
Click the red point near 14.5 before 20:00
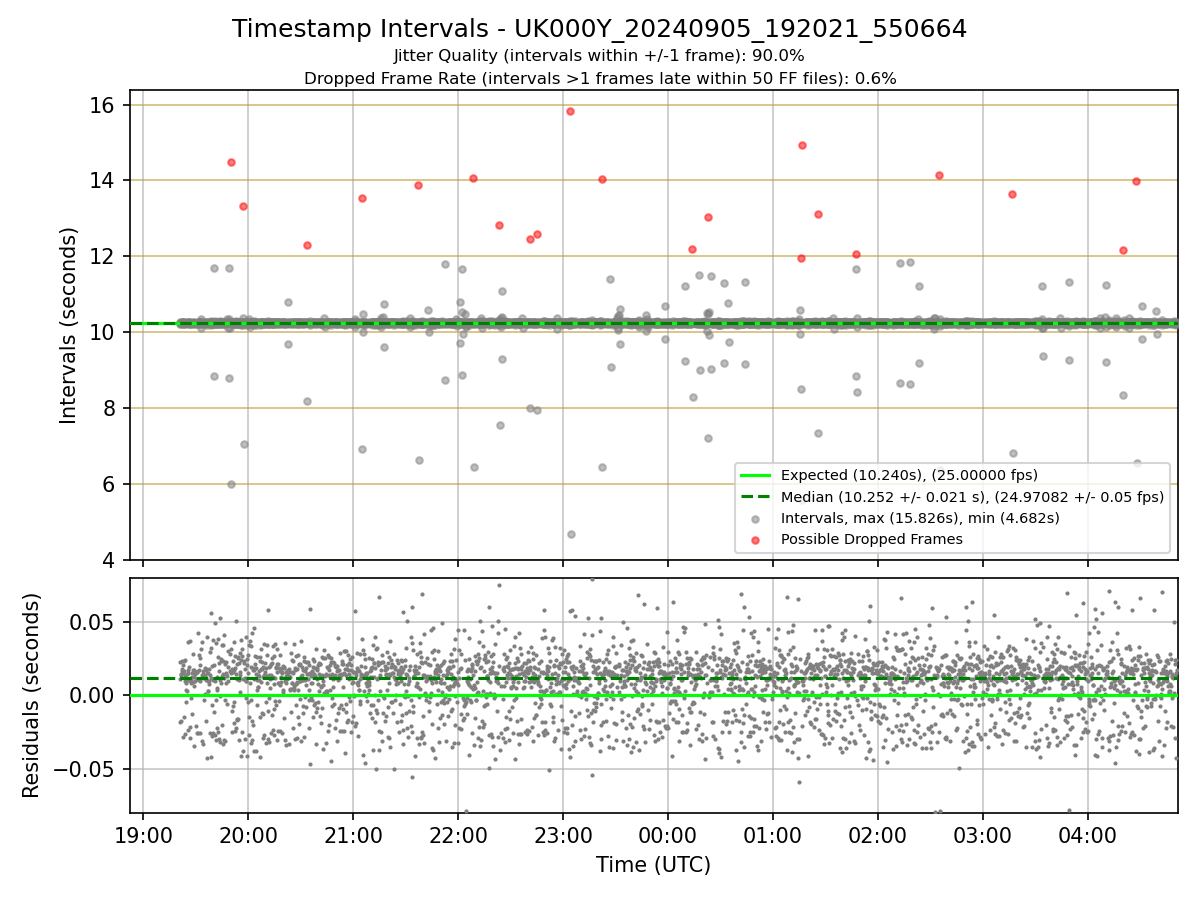pos(231,162)
